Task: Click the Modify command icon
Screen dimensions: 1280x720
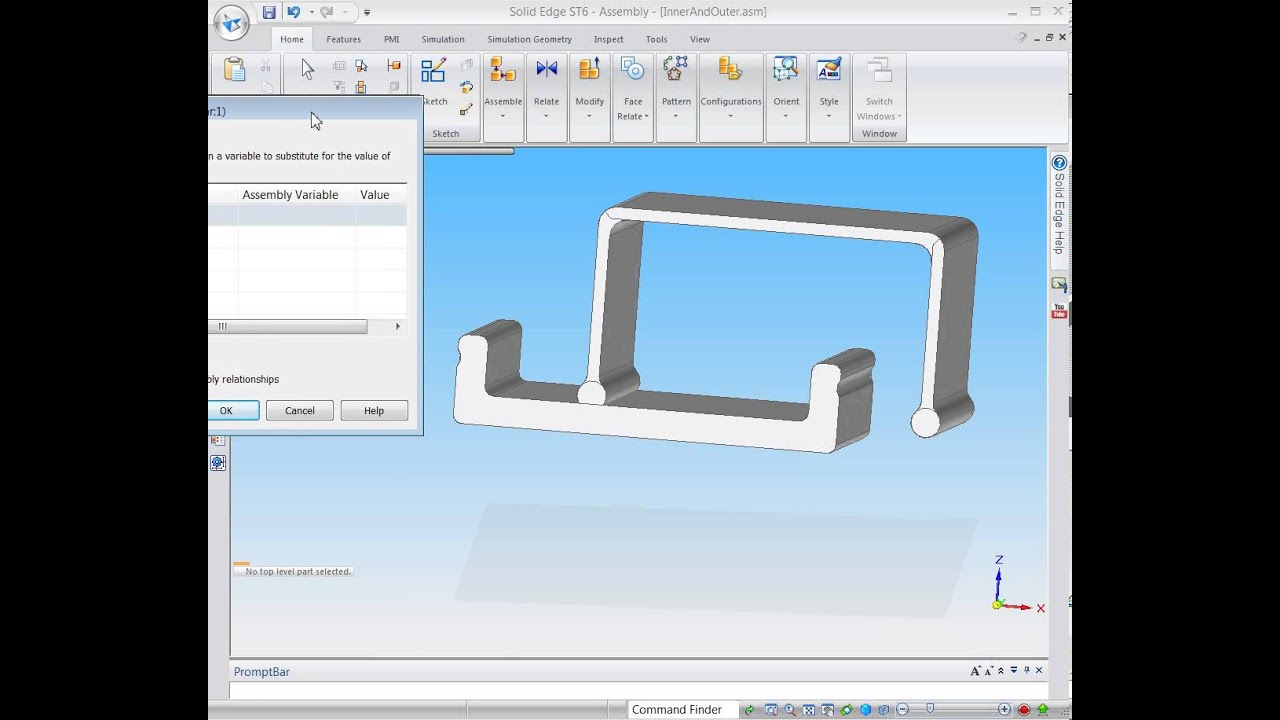Action: coord(589,69)
